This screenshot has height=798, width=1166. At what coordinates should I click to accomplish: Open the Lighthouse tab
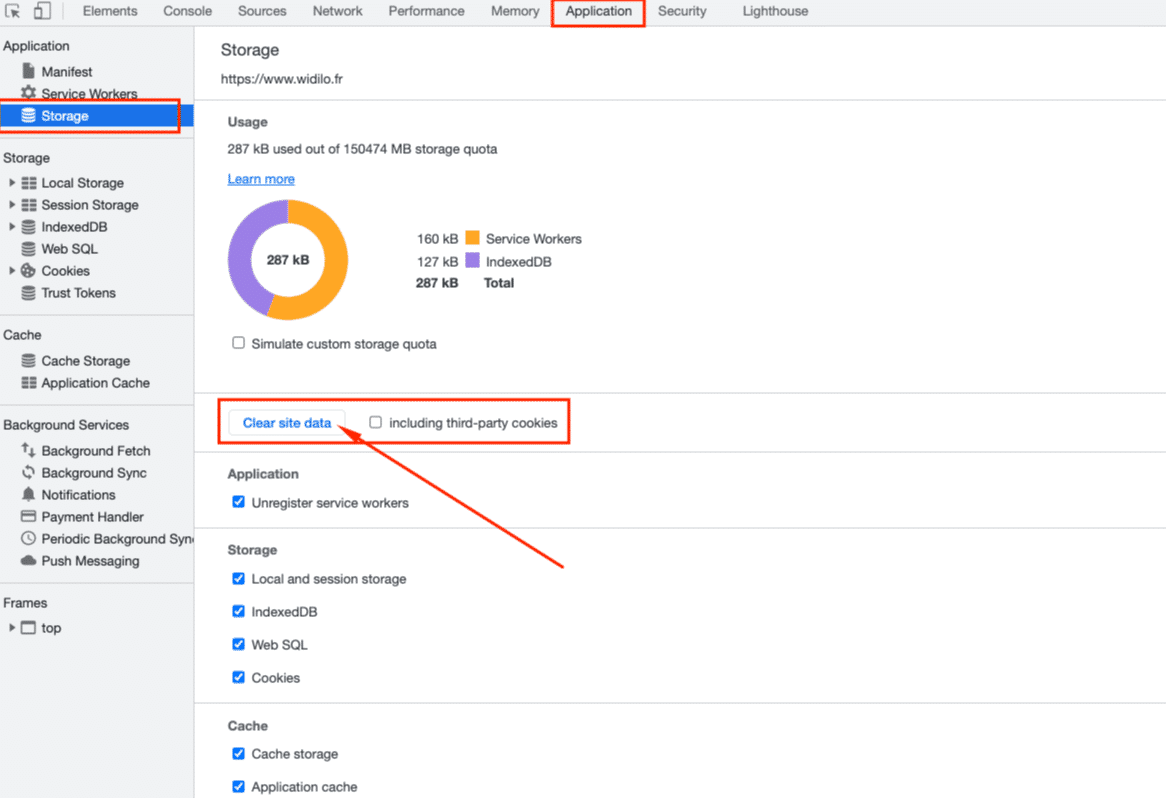point(775,12)
